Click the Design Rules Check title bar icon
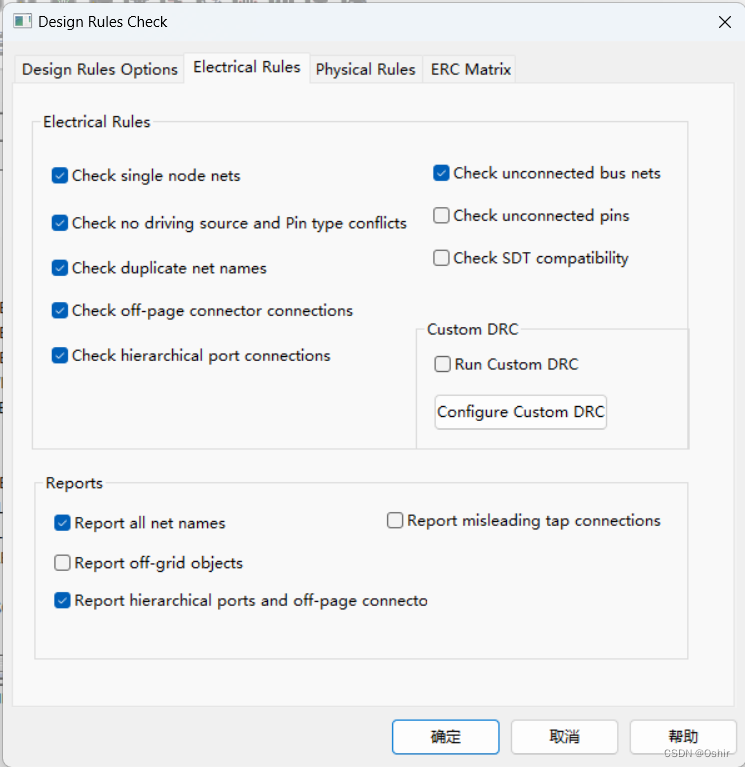This screenshot has height=767, width=745. click(x=22, y=21)
